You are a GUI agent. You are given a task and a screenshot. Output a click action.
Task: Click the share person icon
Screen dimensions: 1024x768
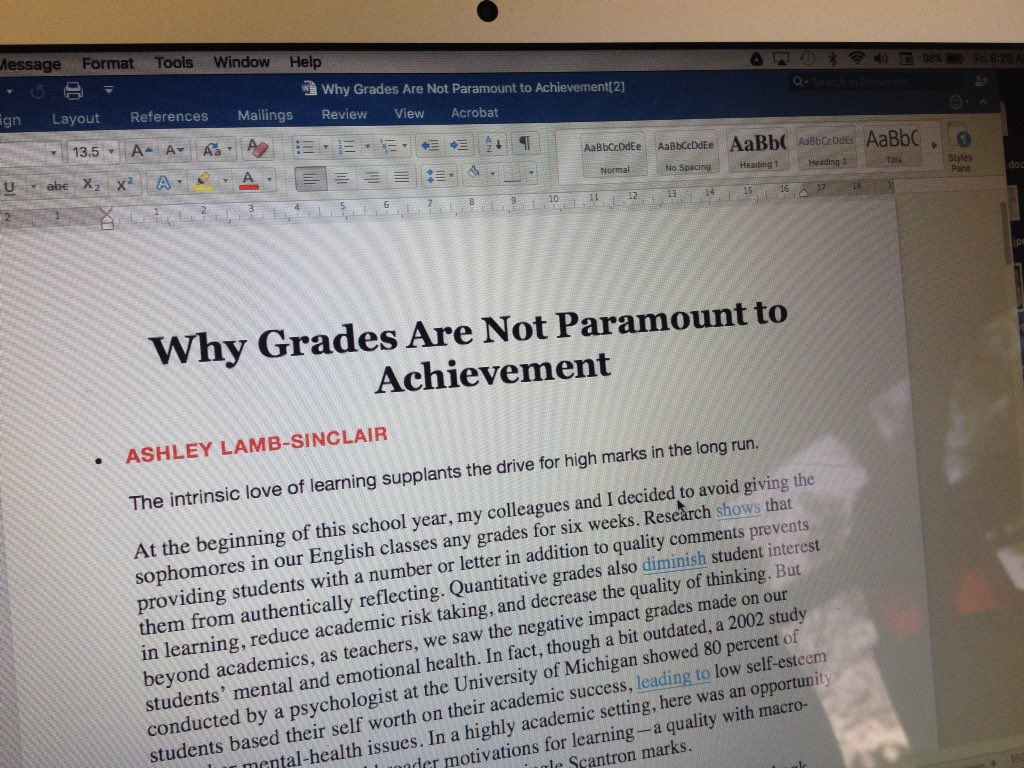982,81
